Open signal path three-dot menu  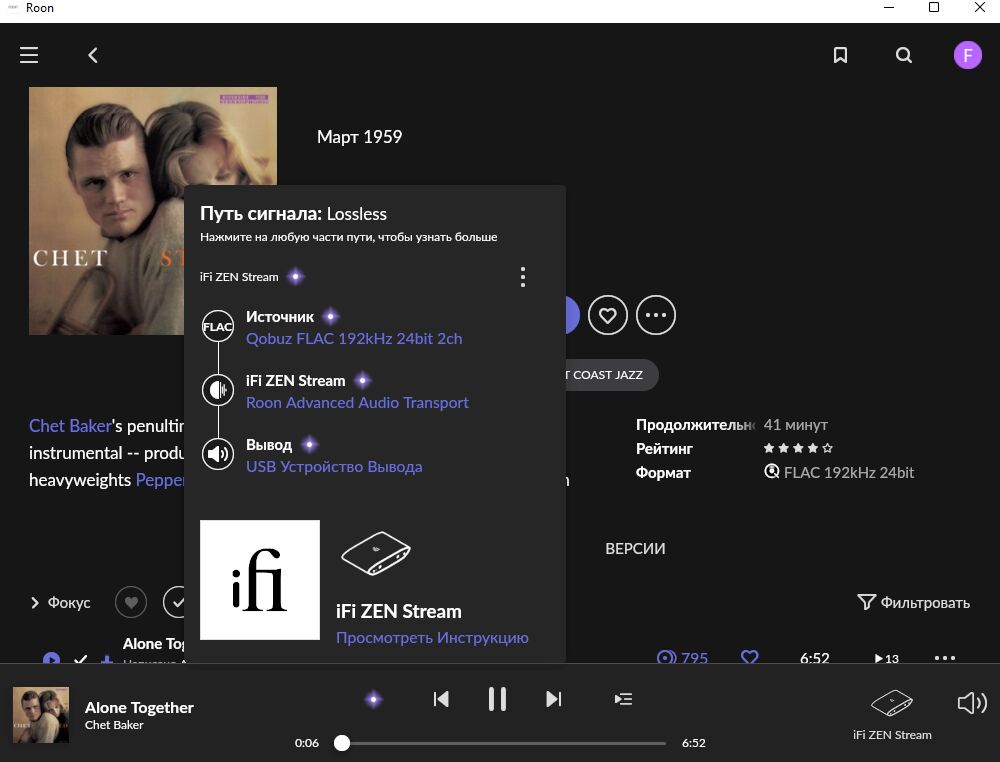tap(523, 277)
